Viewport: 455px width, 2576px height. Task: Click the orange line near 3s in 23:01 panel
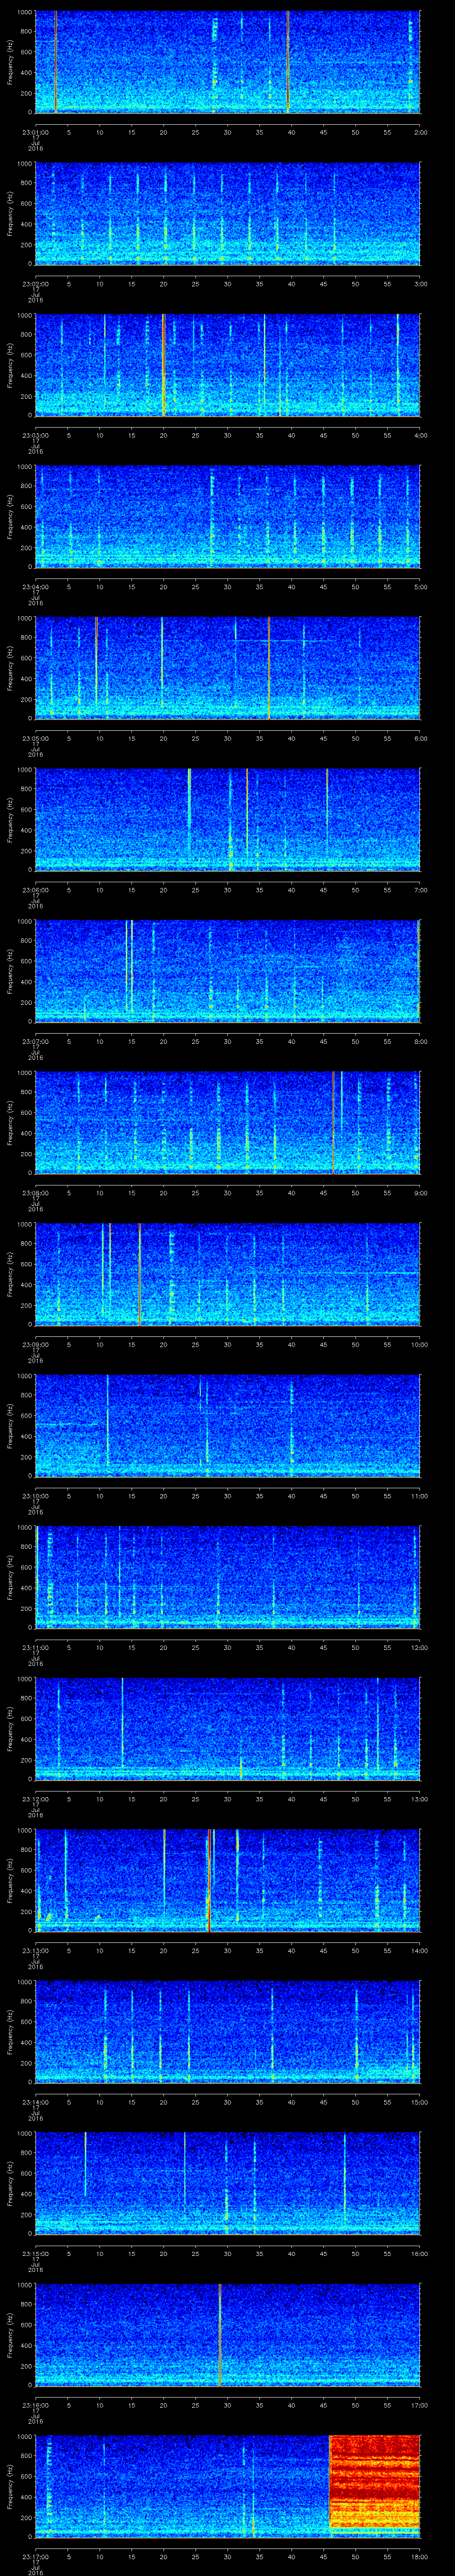(x=56, y=62)
